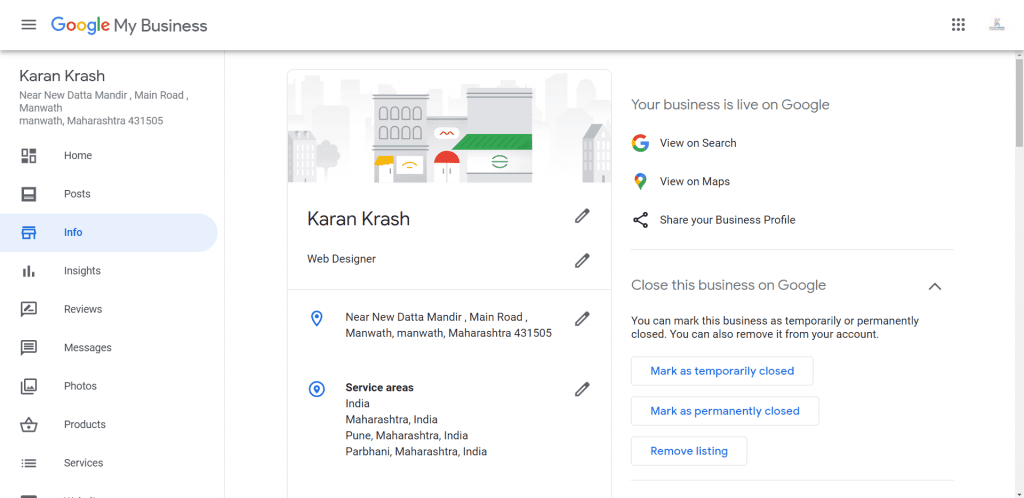Screen dimensions: 1024x498
Task: Click the share icon
Action: click(x=640, y=220)
